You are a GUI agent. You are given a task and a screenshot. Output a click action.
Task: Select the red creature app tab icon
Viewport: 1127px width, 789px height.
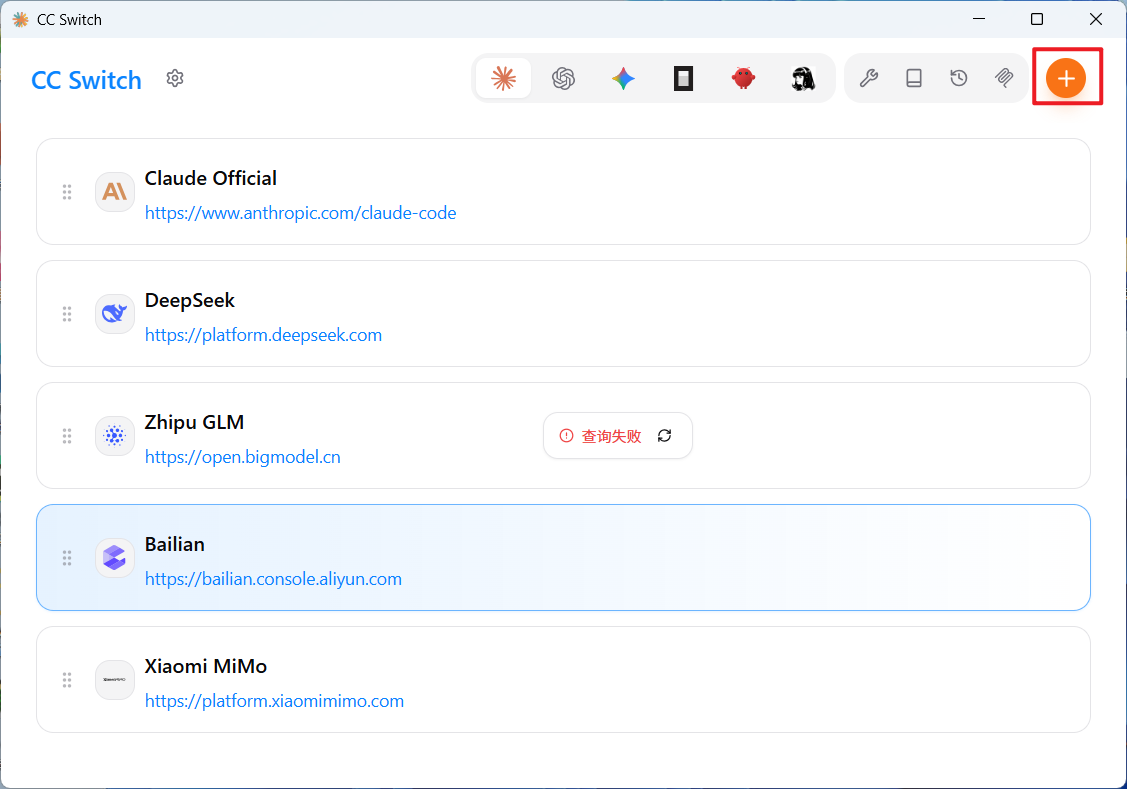pos(743,78)
